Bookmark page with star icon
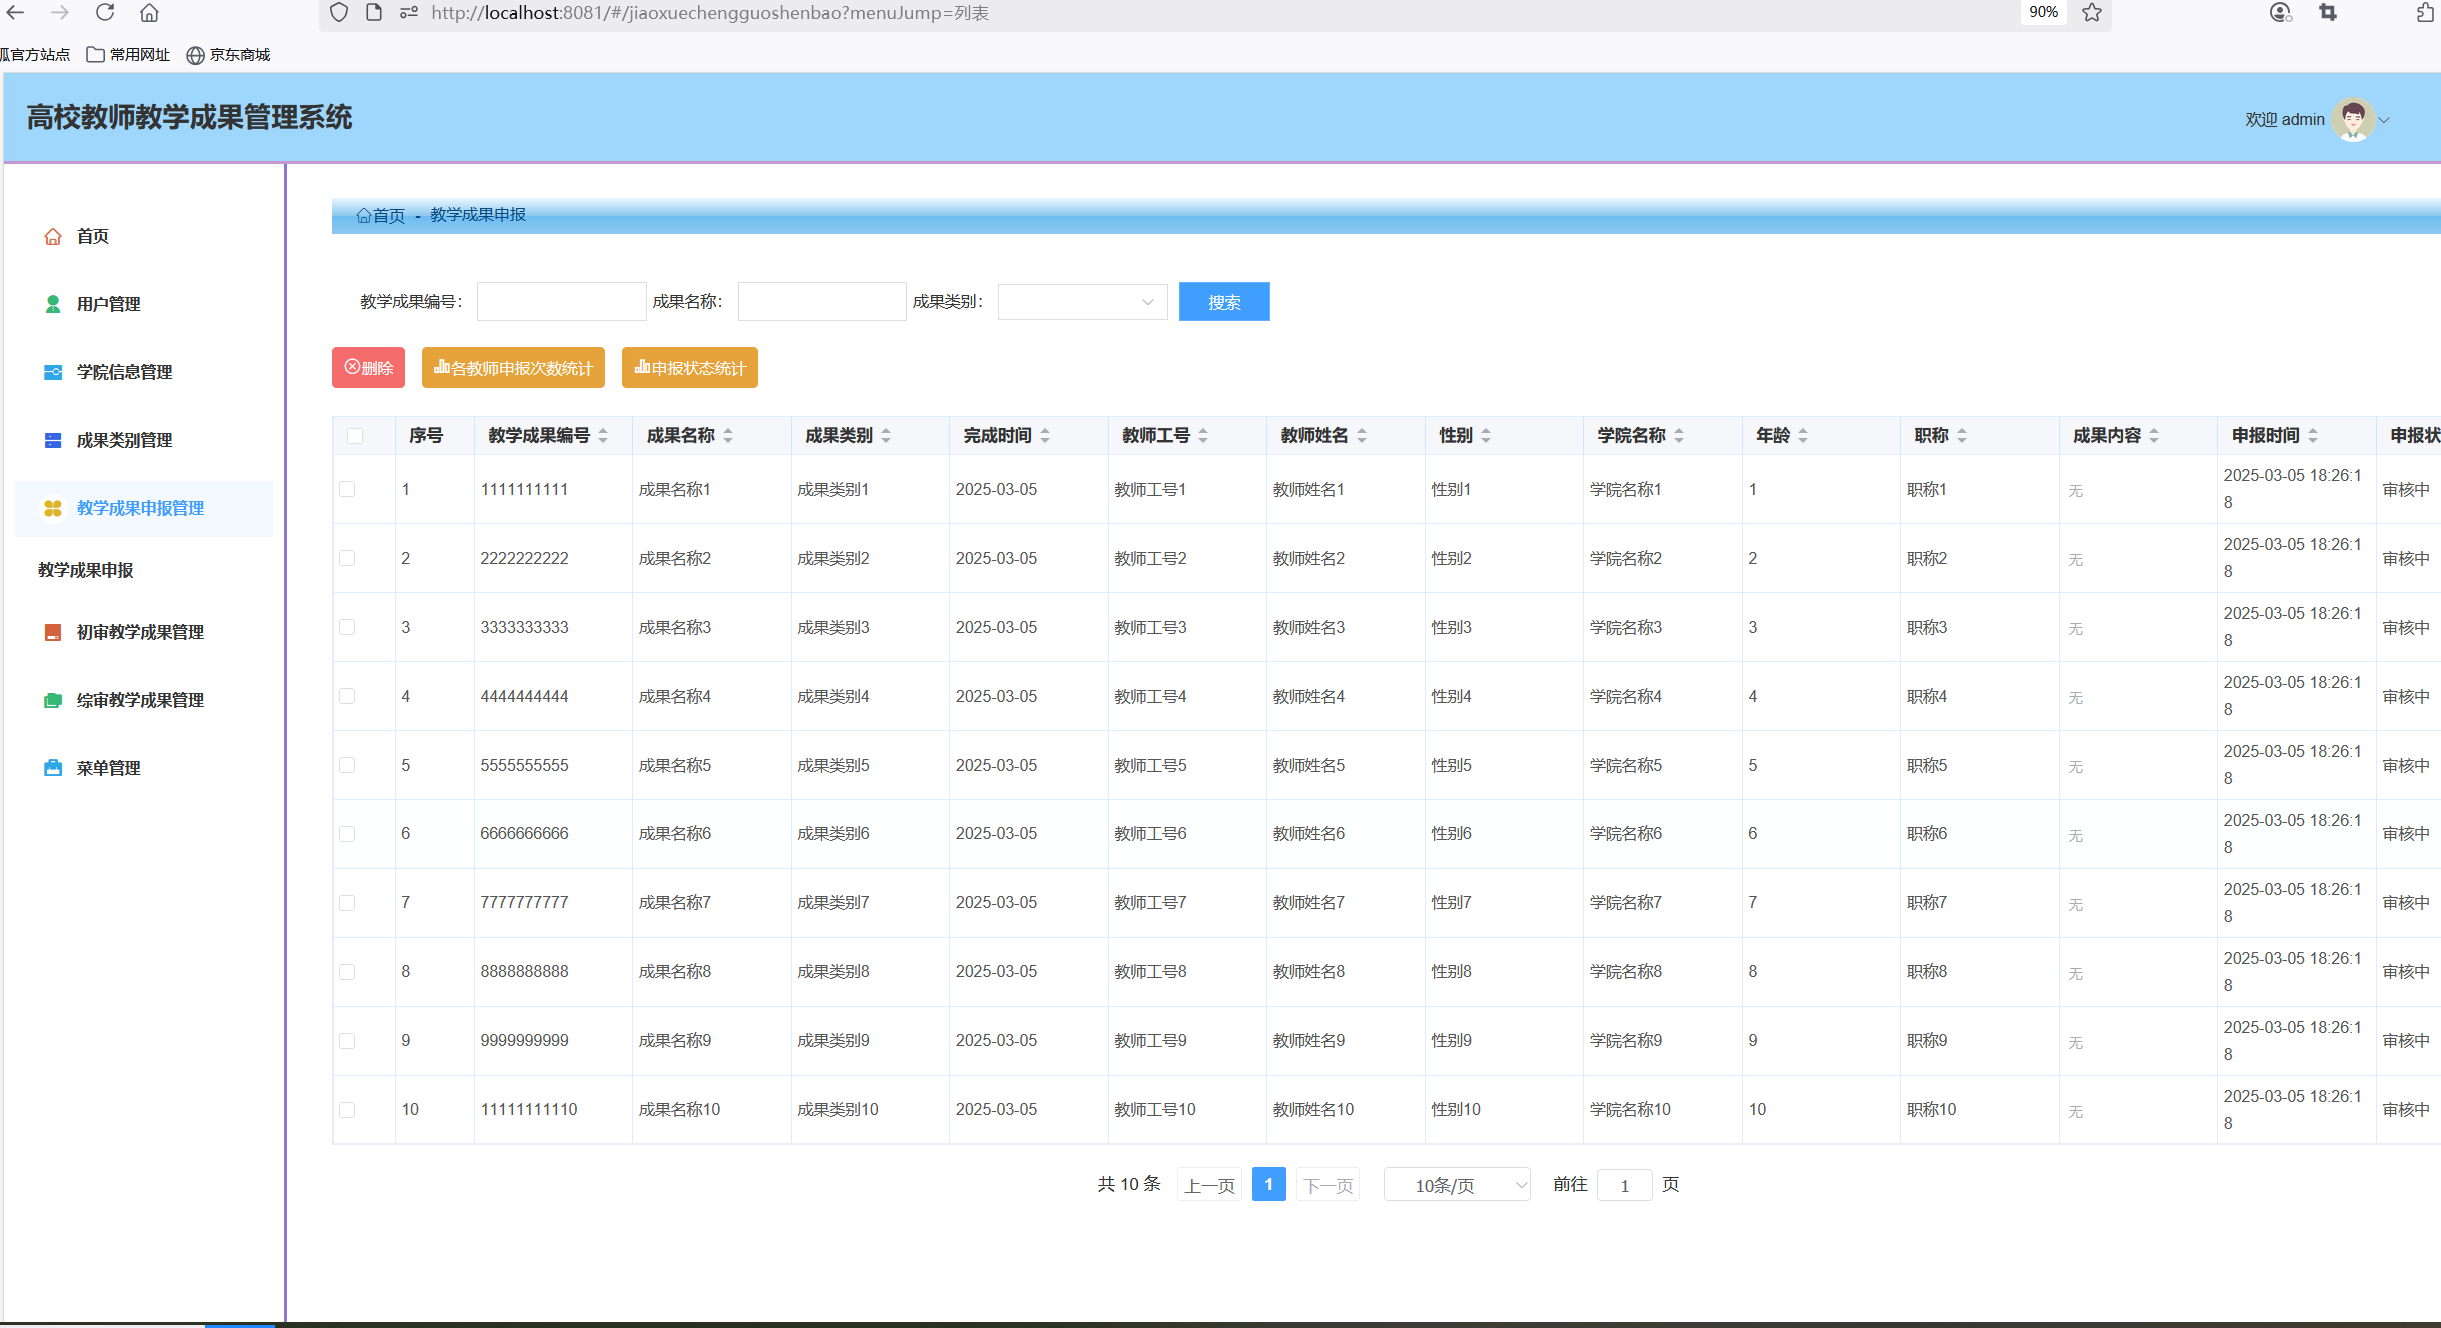2441x1328 pixels. coord(2092,13)
